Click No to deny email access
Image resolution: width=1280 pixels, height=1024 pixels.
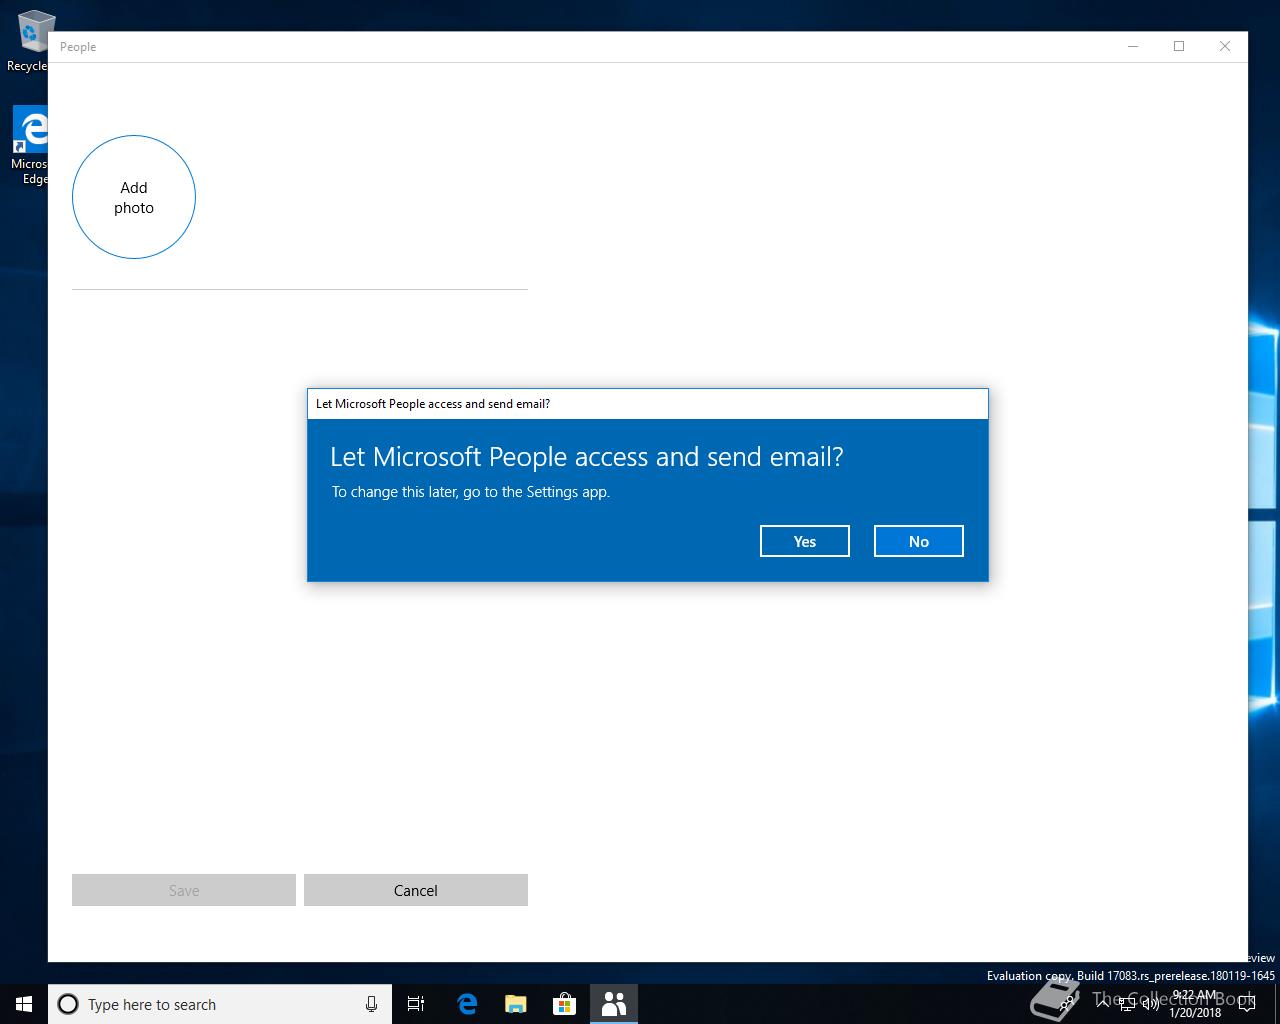click(x=918, y=541)
